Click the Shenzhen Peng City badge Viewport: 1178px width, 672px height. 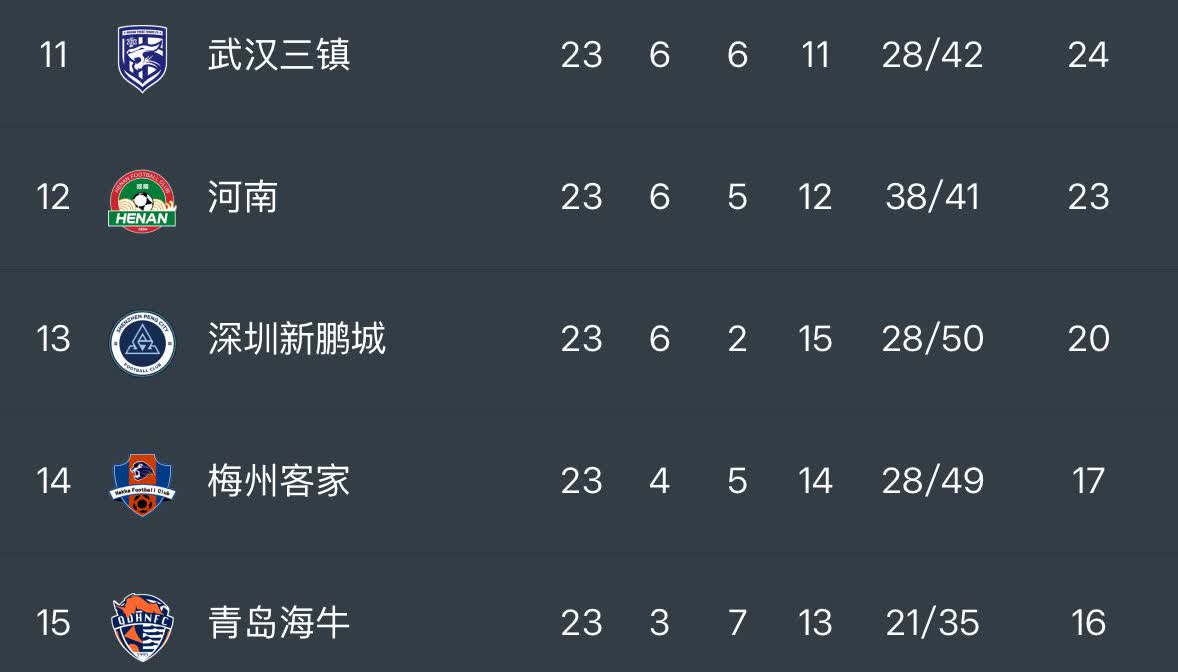pyautogui.click(x=142, y=341)
